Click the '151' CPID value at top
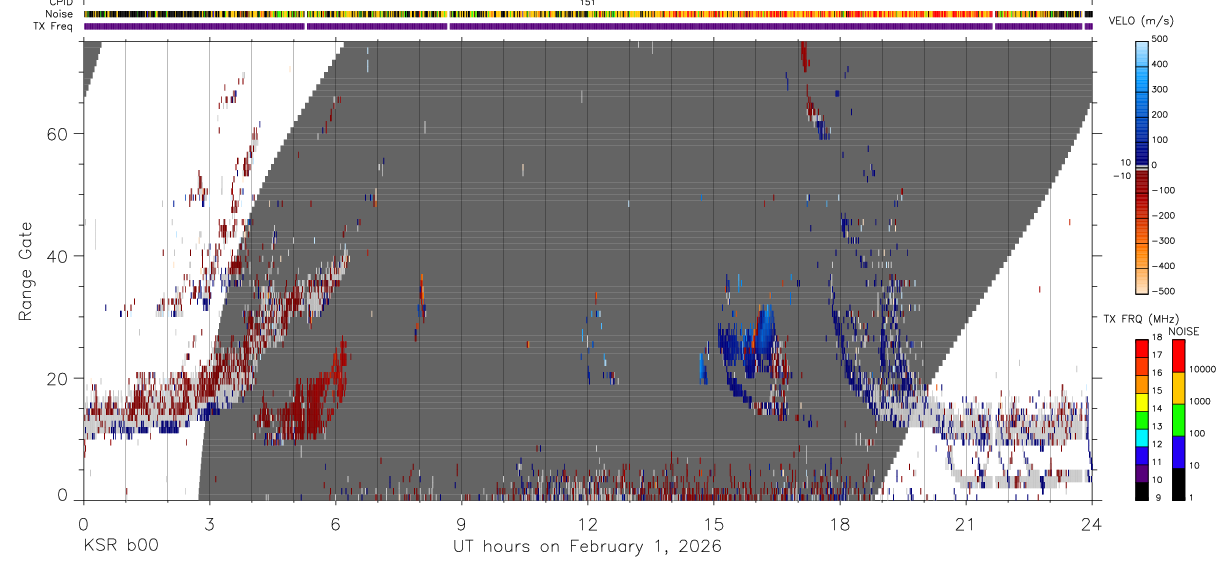The image size is (1228, 567). [588, 3]
